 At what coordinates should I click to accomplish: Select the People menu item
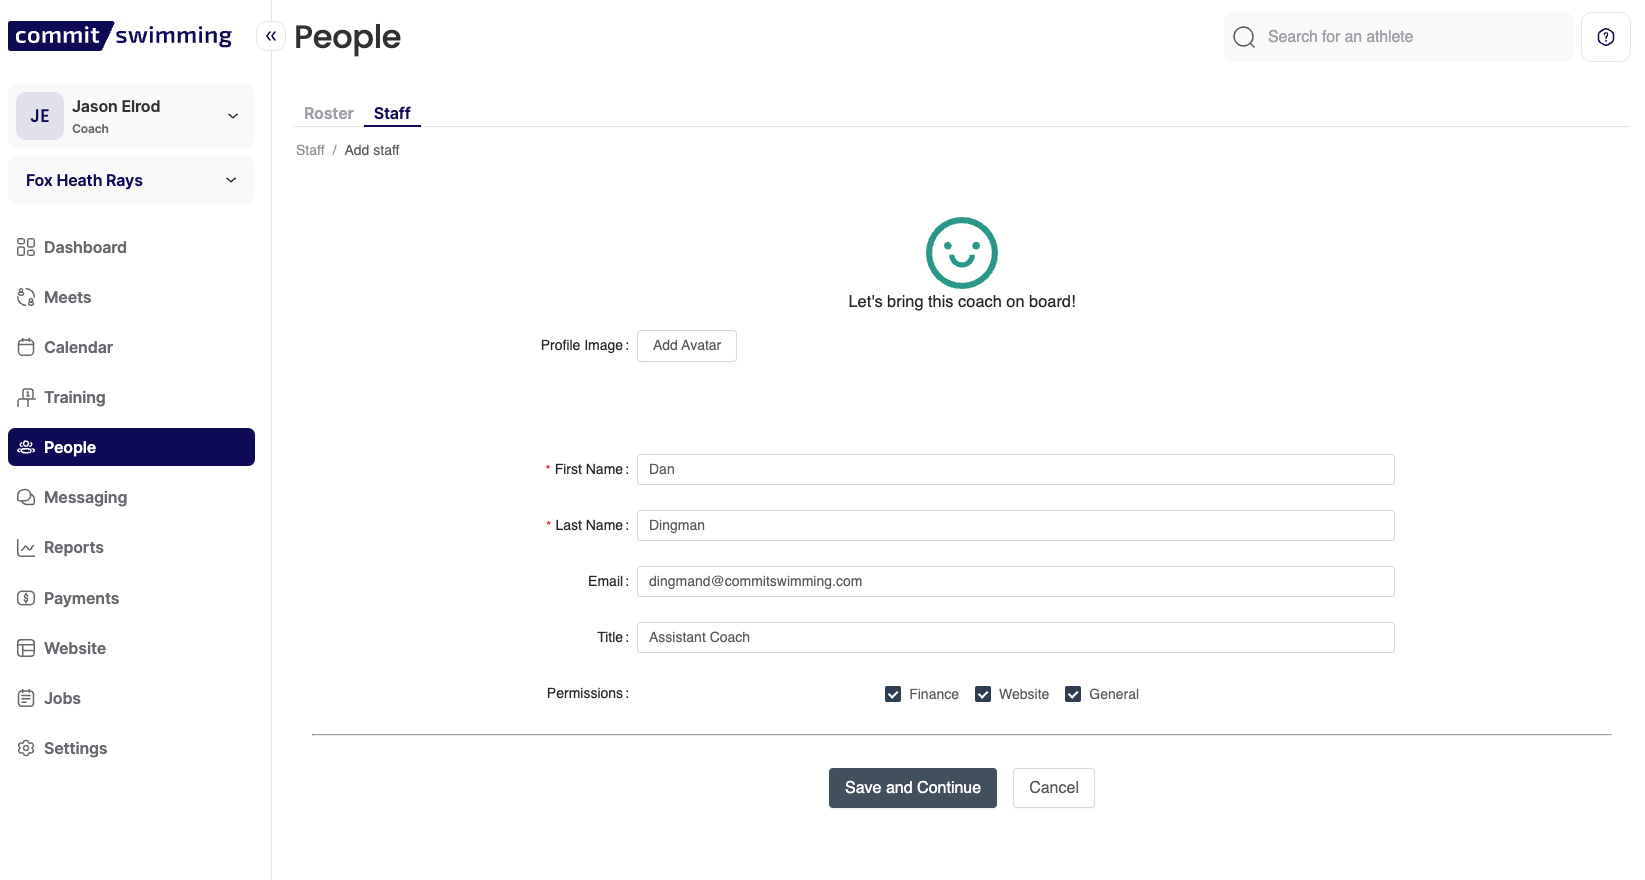[x=131, y=447]
